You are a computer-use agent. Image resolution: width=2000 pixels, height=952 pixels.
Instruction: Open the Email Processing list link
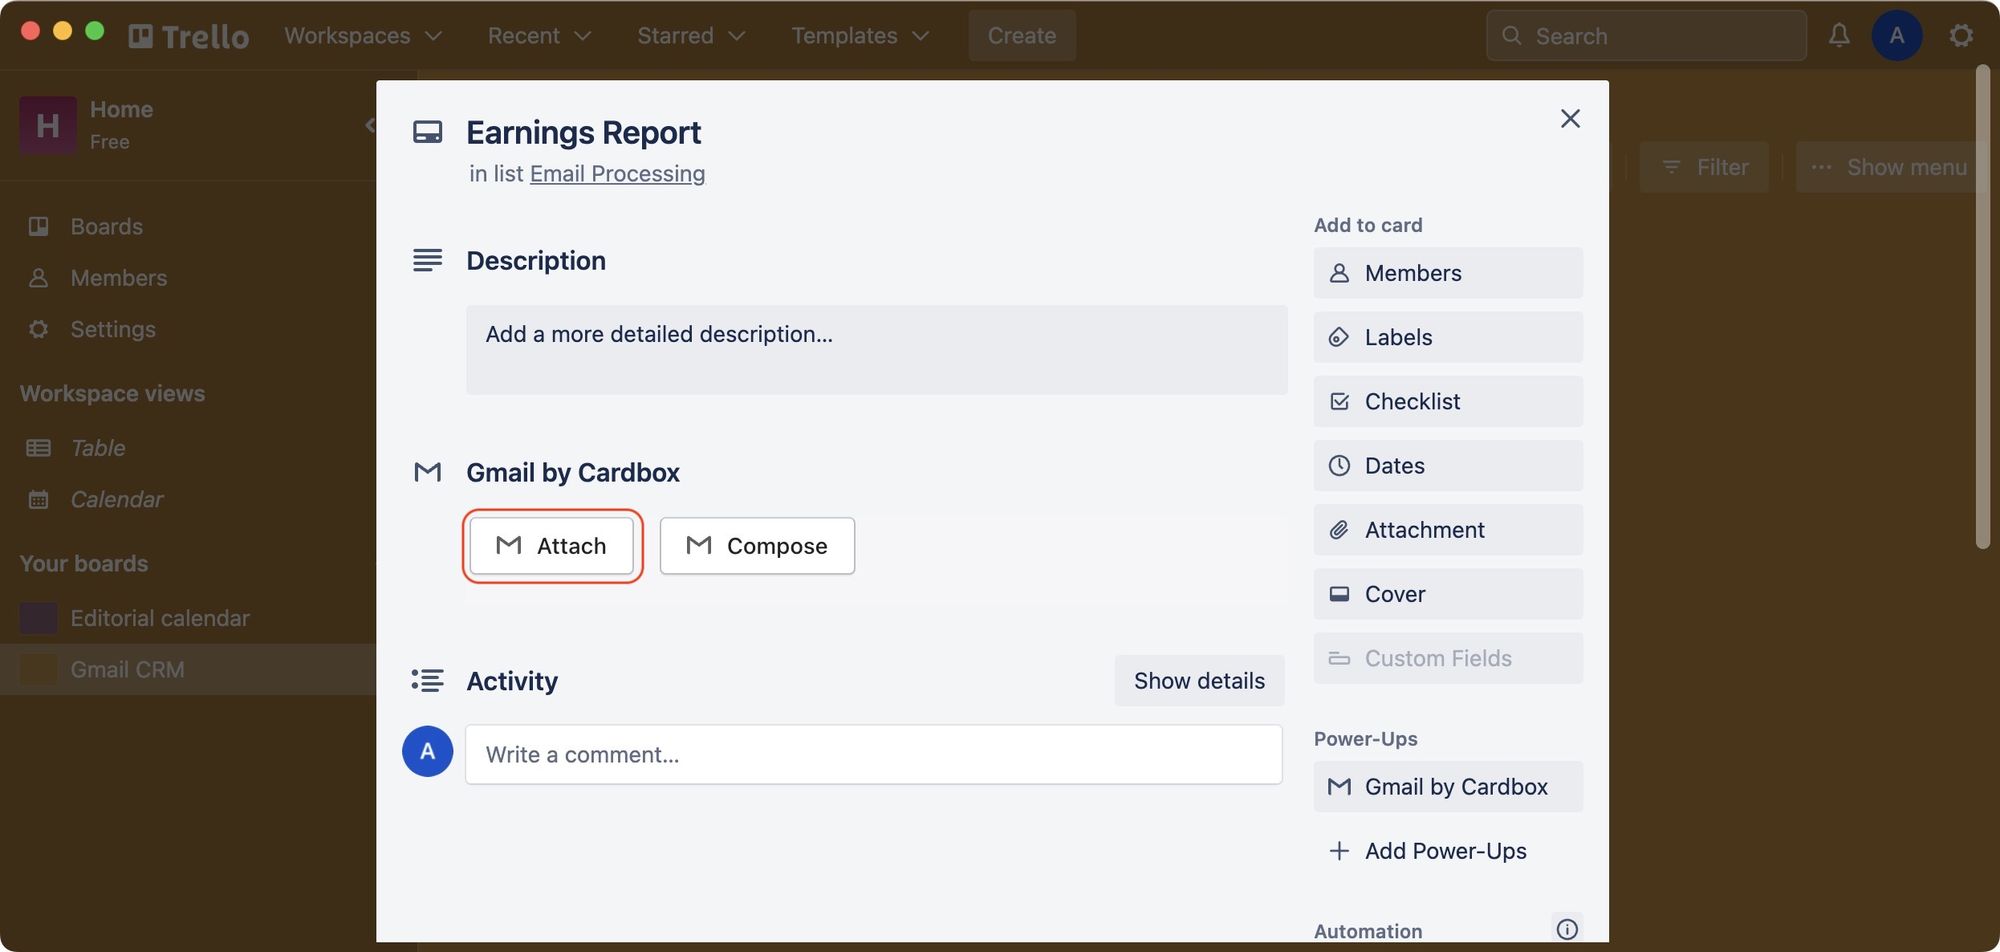617,173
